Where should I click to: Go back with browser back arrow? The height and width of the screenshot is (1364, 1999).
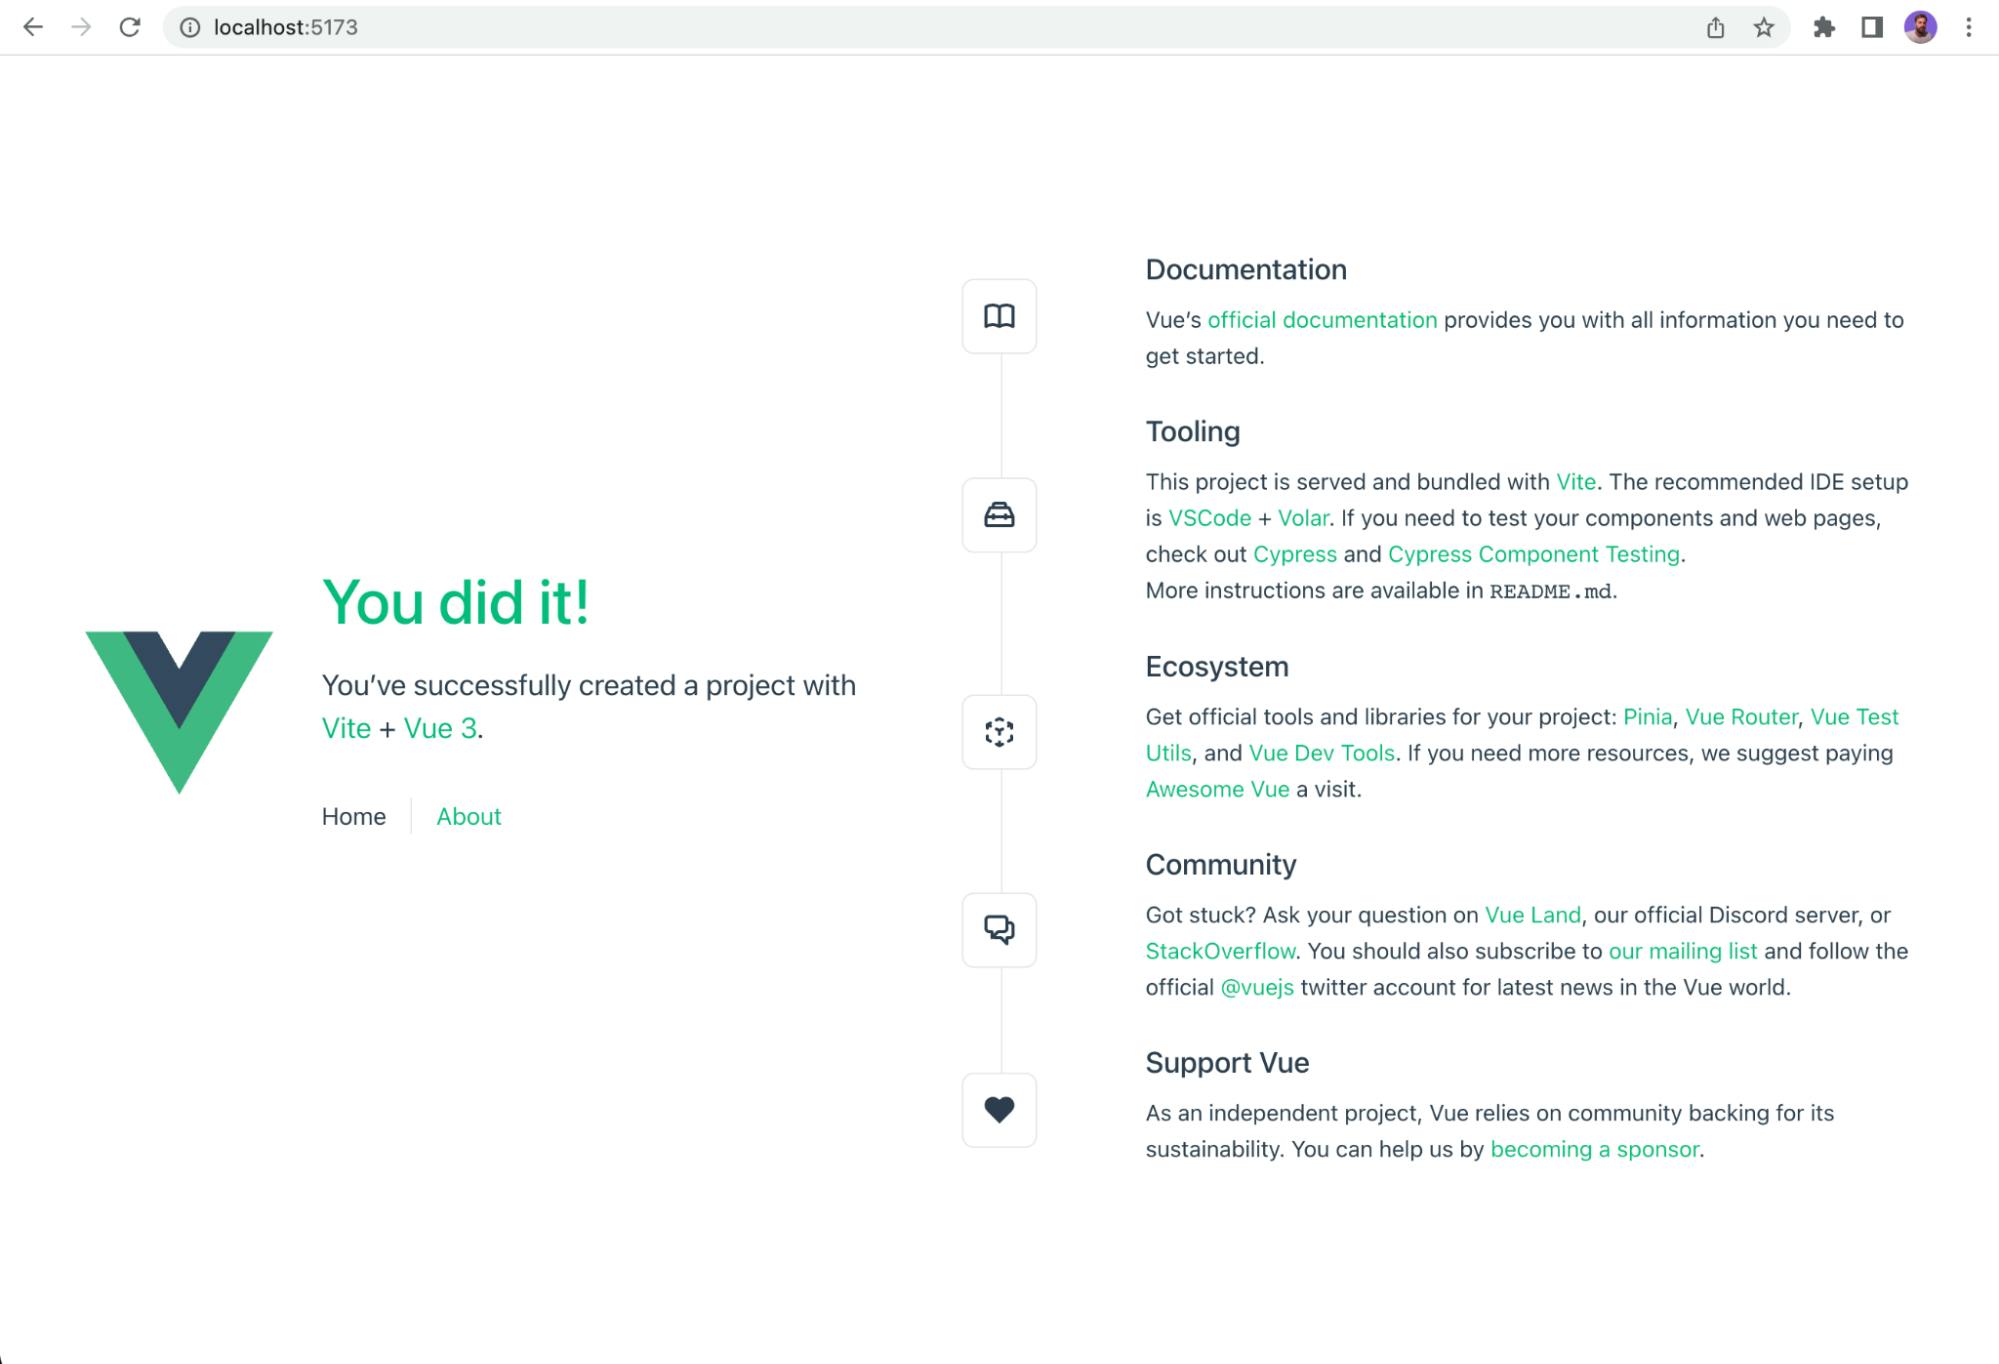click(33, 27)
